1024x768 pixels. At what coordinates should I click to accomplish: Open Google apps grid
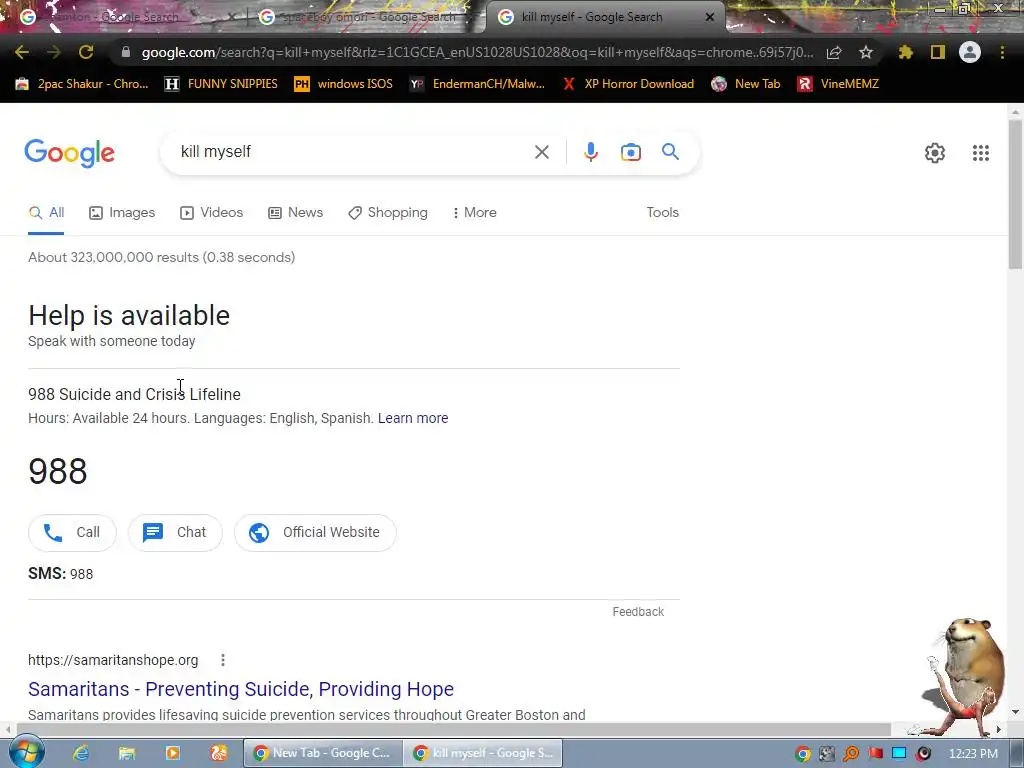(980, 153)
